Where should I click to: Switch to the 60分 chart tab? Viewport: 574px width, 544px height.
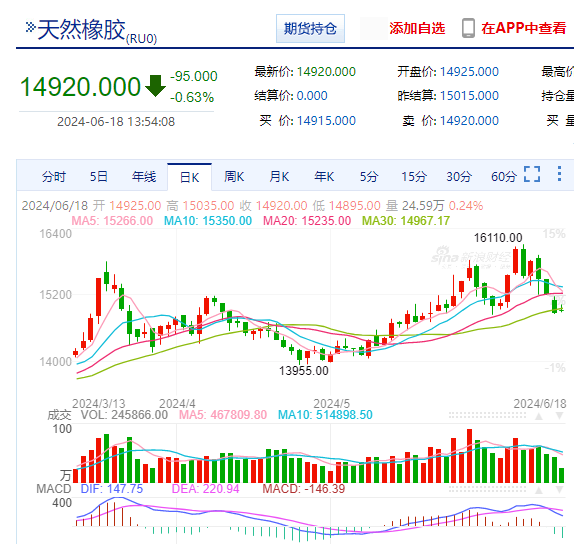(504, 177)
